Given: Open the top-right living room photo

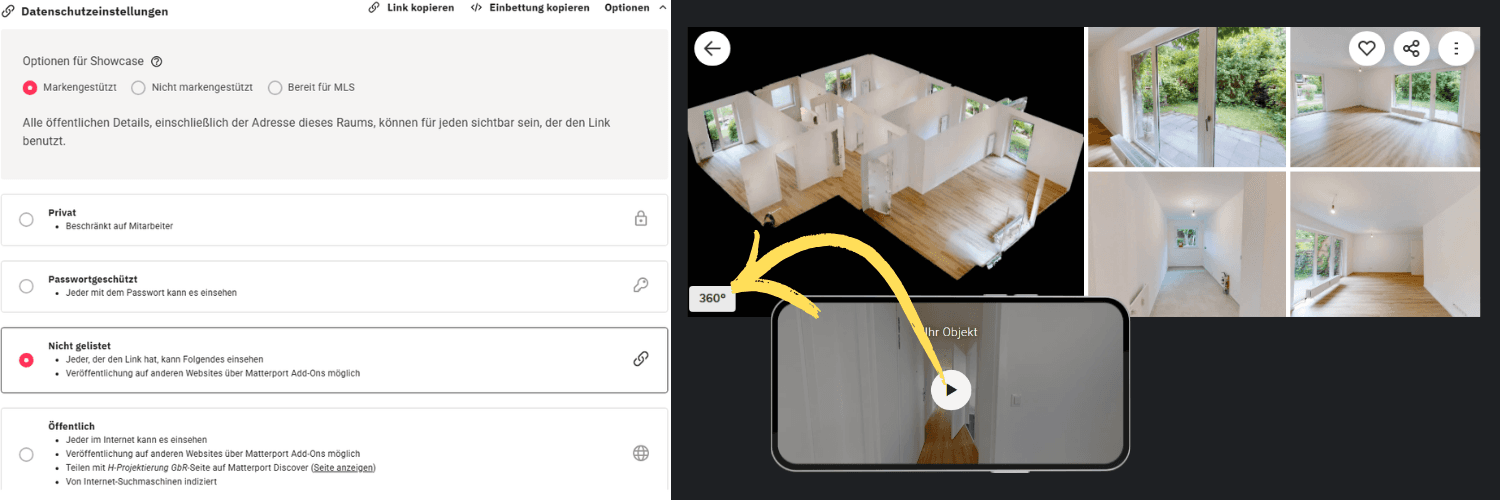Looking at the screenshot, I should [x=1385, y=97].
